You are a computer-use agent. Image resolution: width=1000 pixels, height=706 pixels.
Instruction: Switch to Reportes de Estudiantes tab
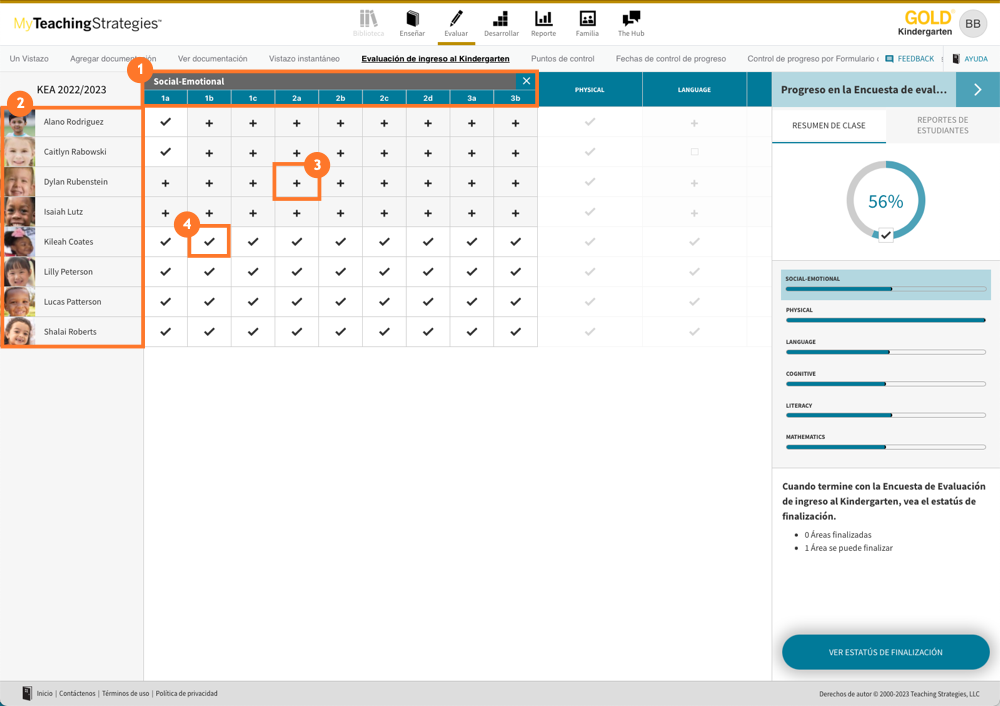point(942,125)
